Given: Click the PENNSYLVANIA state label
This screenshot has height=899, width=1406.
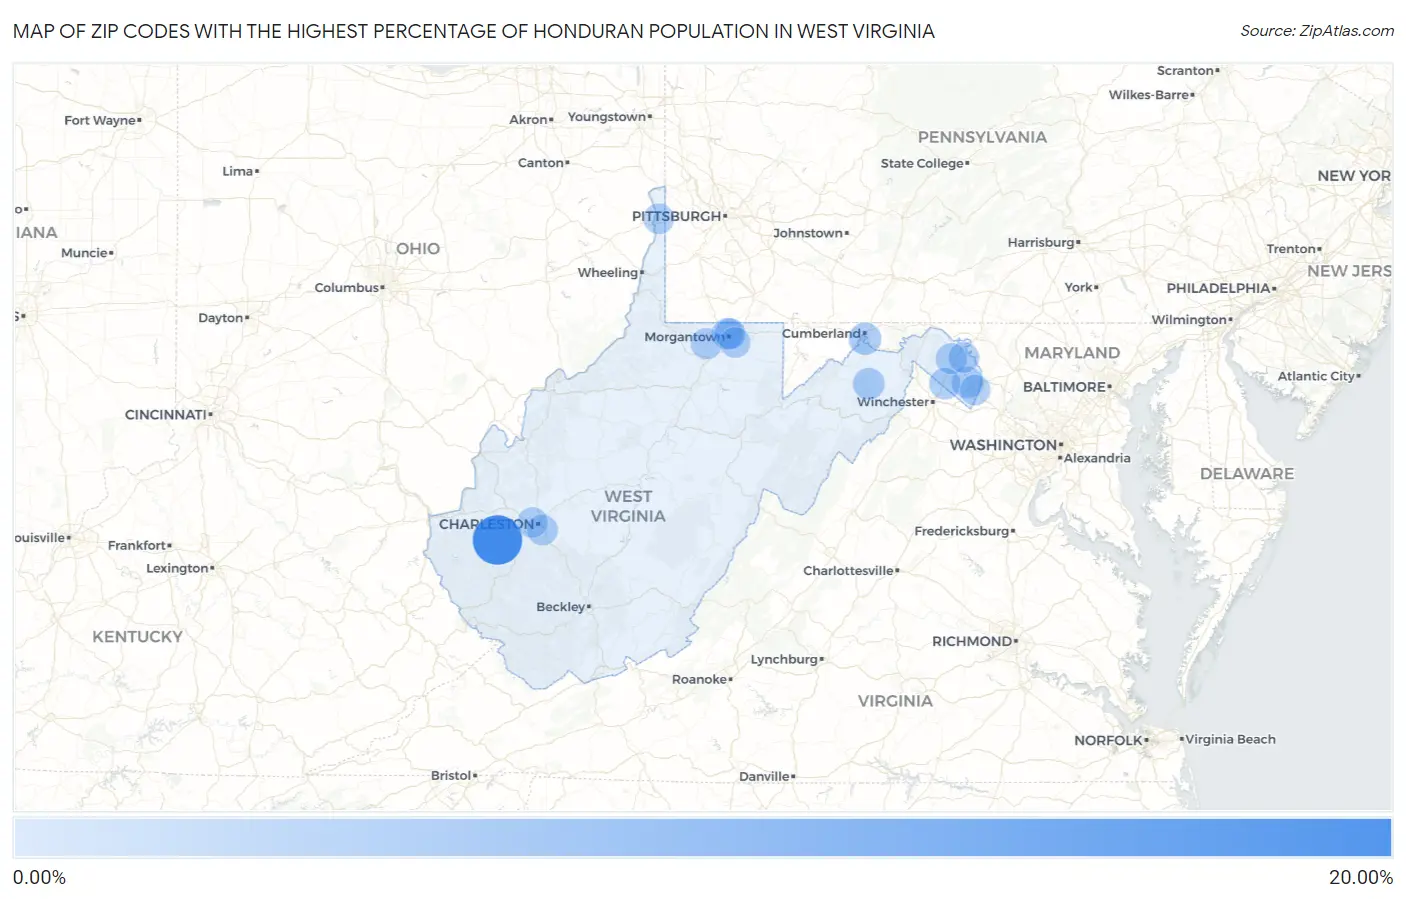Looking at the screenshot, I should point(982,137).
